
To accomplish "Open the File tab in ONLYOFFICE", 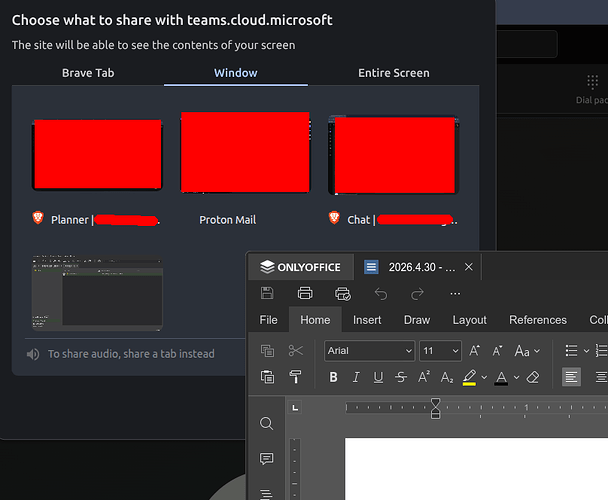I will tap(268, 320).
